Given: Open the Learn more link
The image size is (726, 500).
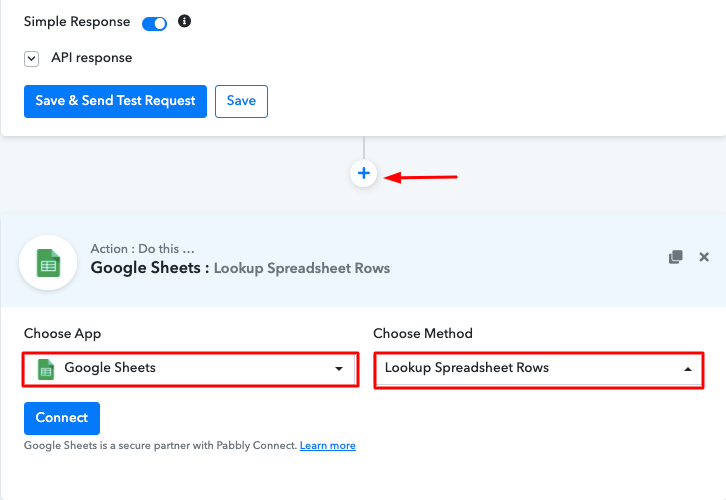Looking at the screenshot, I should coord(328,446).
